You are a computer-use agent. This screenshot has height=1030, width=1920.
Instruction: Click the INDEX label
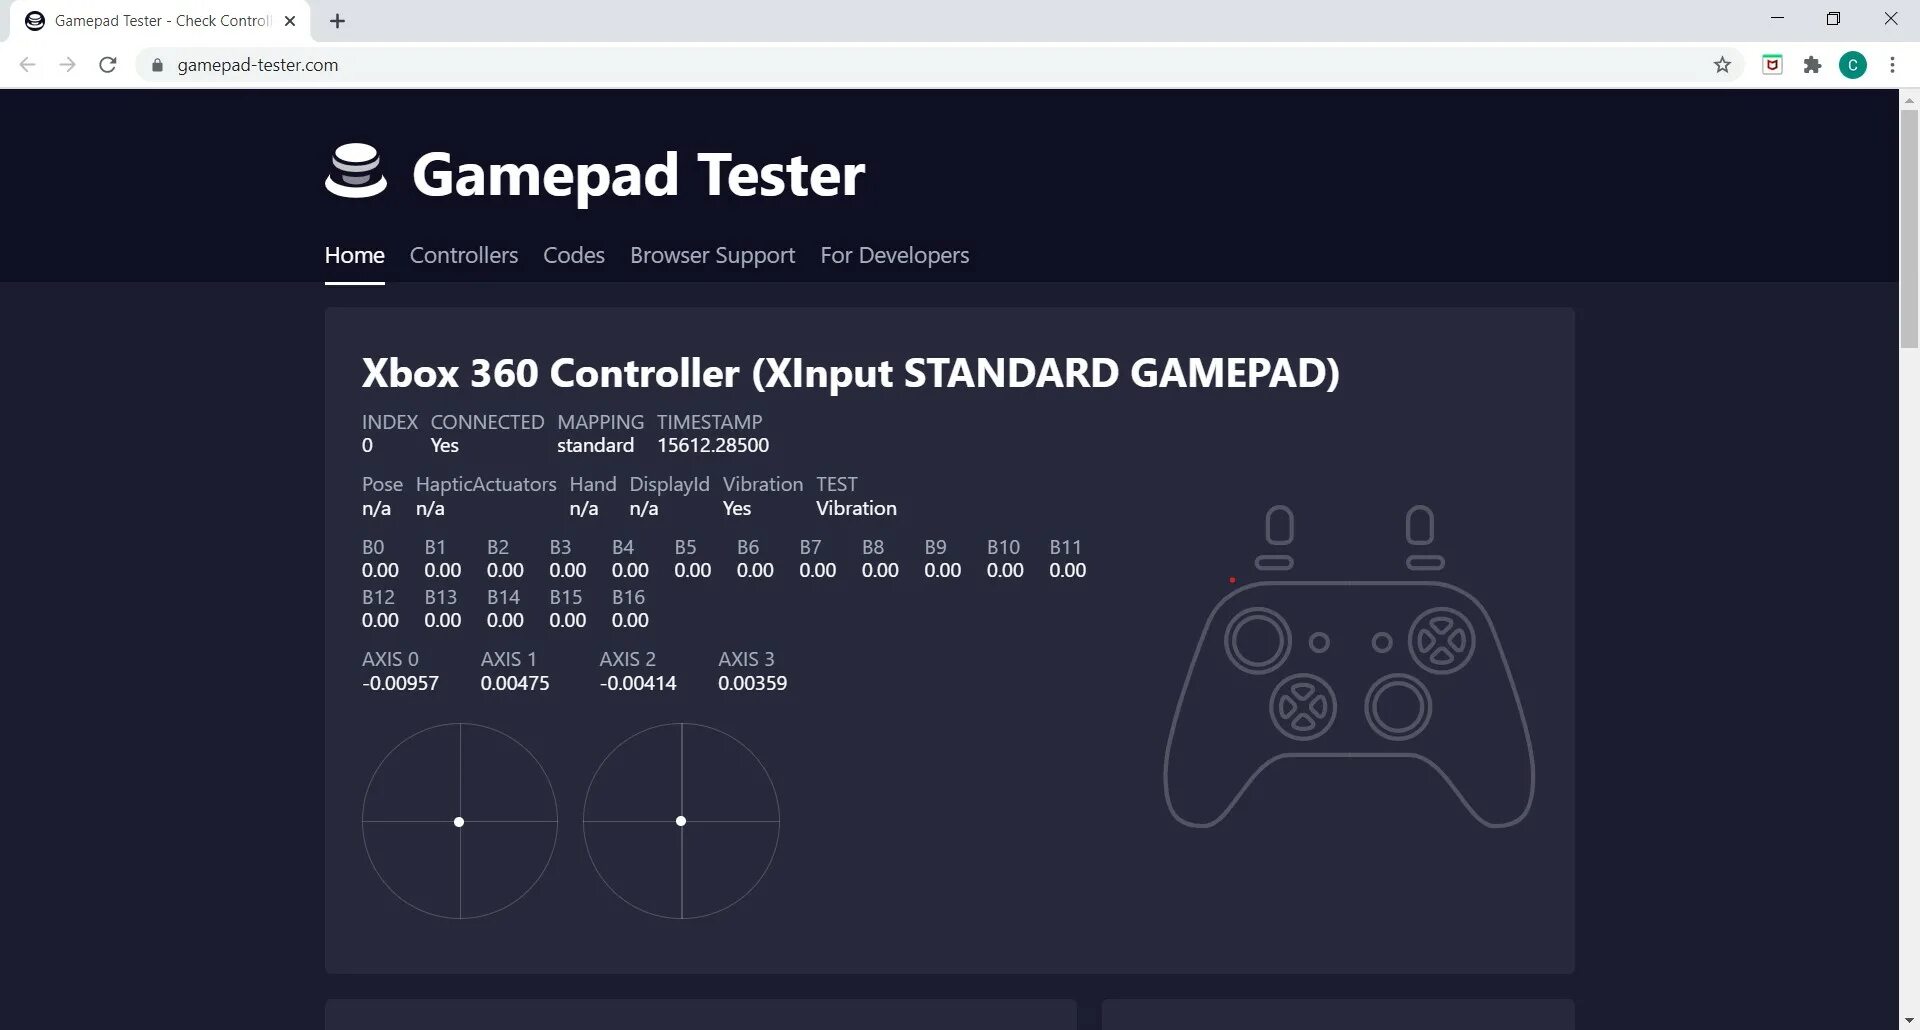click(390, 422)
